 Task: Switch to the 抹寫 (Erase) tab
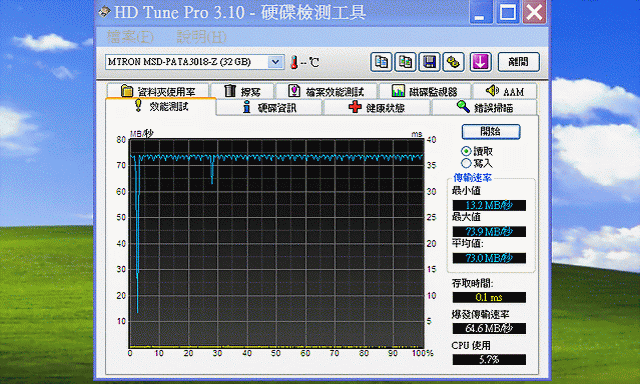pyautogui.click(x=242, y=91)
